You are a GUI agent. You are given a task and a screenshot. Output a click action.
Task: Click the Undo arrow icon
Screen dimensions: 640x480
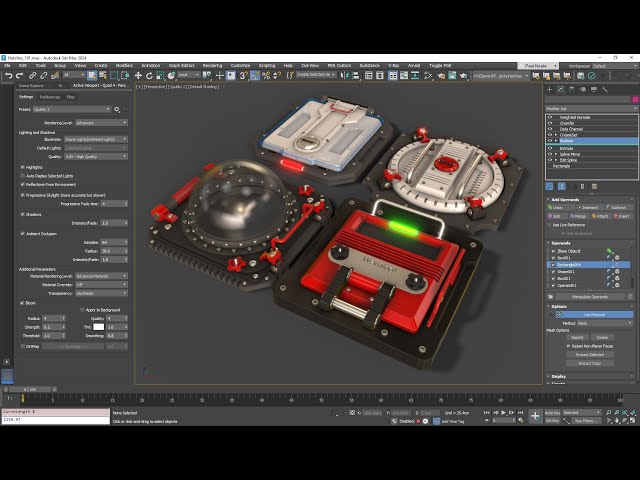(9, 76)
